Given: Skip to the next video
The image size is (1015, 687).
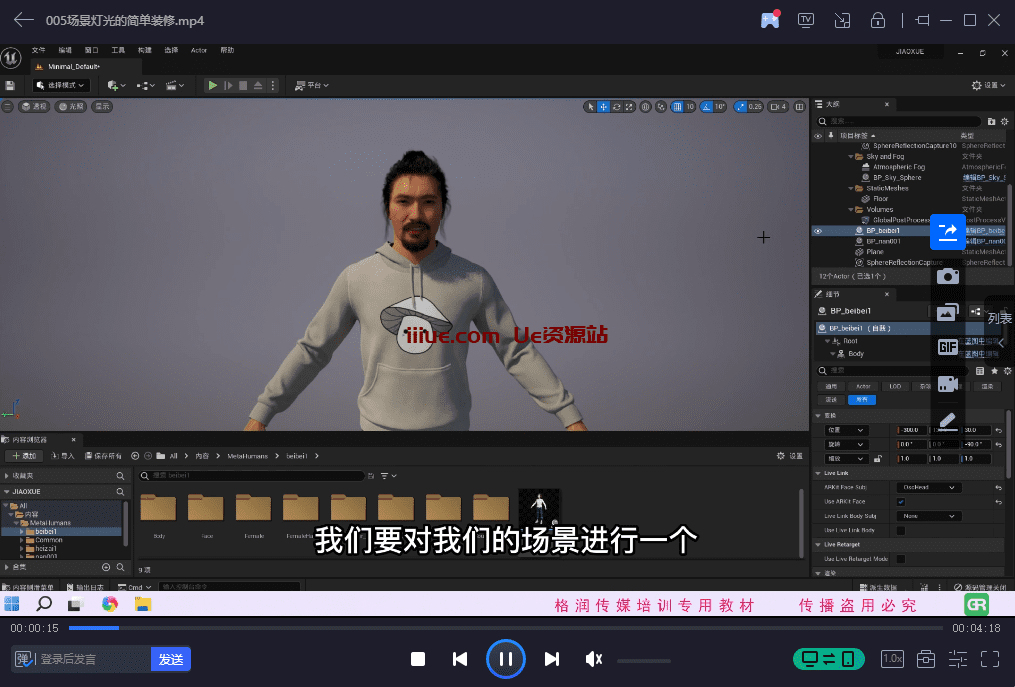Looking at the screenshot, I should pyautogui.click(x=551, y=659).
